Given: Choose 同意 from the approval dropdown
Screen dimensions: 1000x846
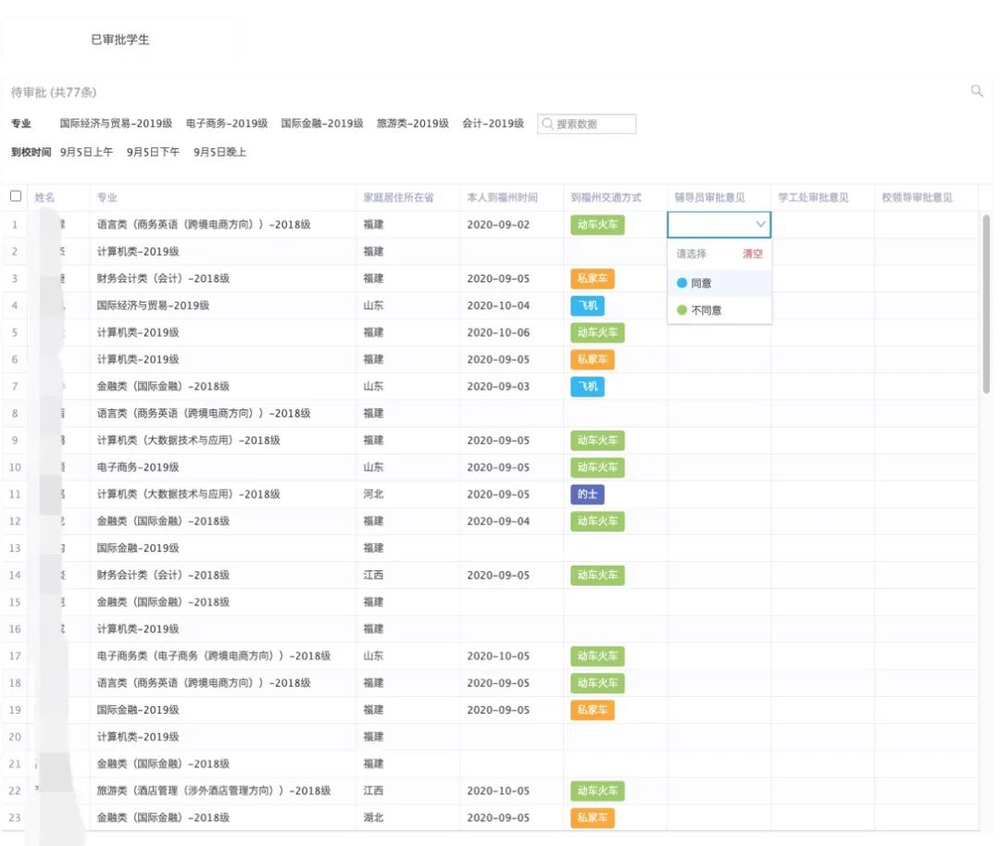Looking at the screenshot, I should click(x=701, y=283).
